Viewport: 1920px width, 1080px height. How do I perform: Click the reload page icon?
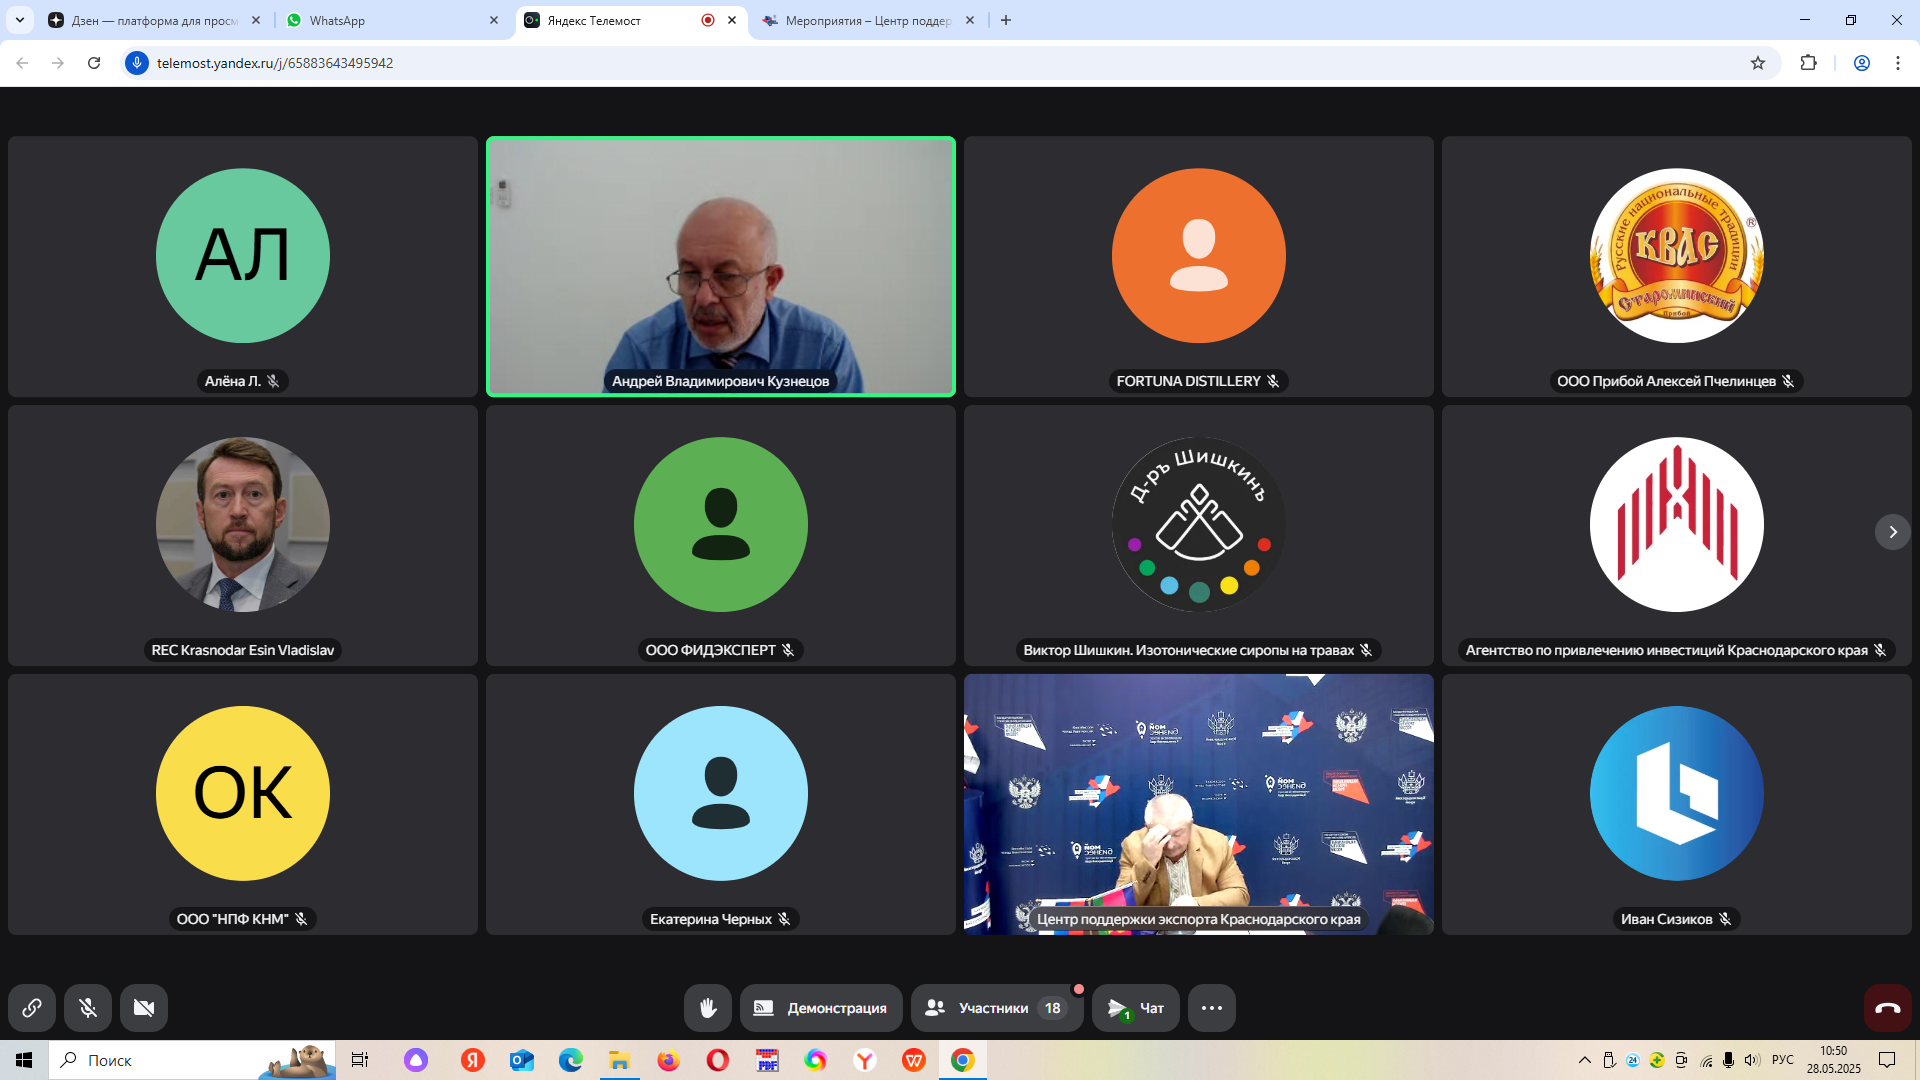[x=94, y=62]
